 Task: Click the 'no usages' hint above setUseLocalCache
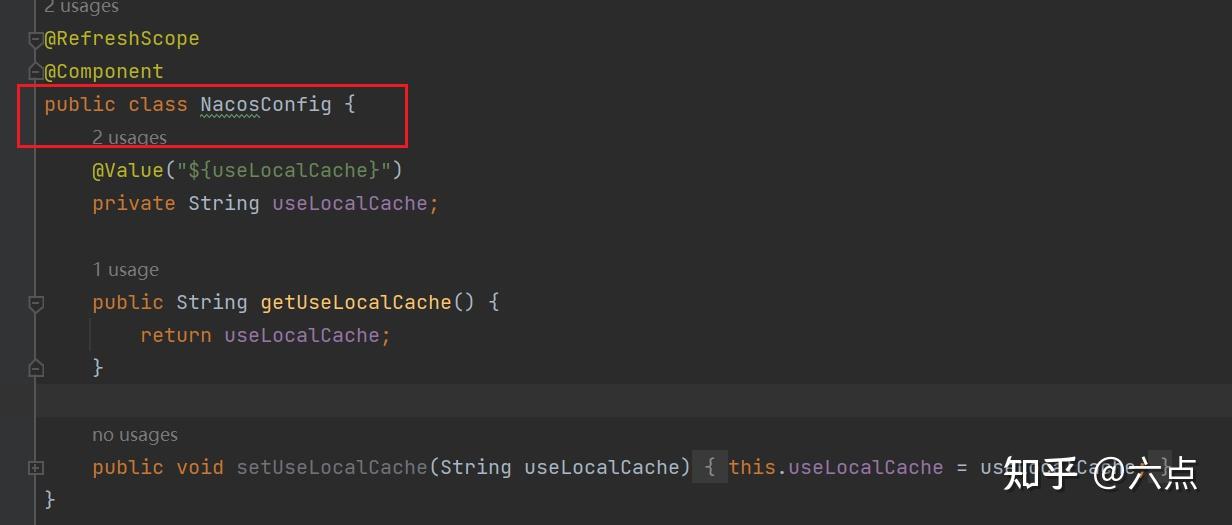pos(135,435)
